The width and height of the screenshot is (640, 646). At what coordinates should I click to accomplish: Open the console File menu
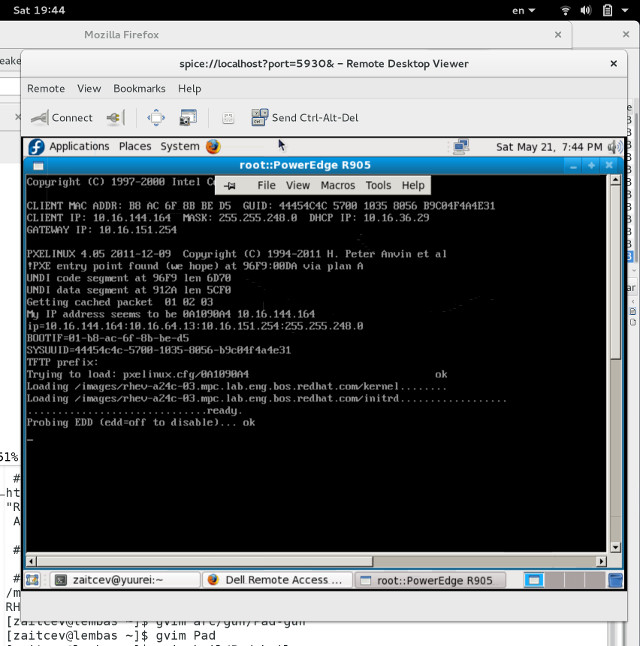coord(266,185)
